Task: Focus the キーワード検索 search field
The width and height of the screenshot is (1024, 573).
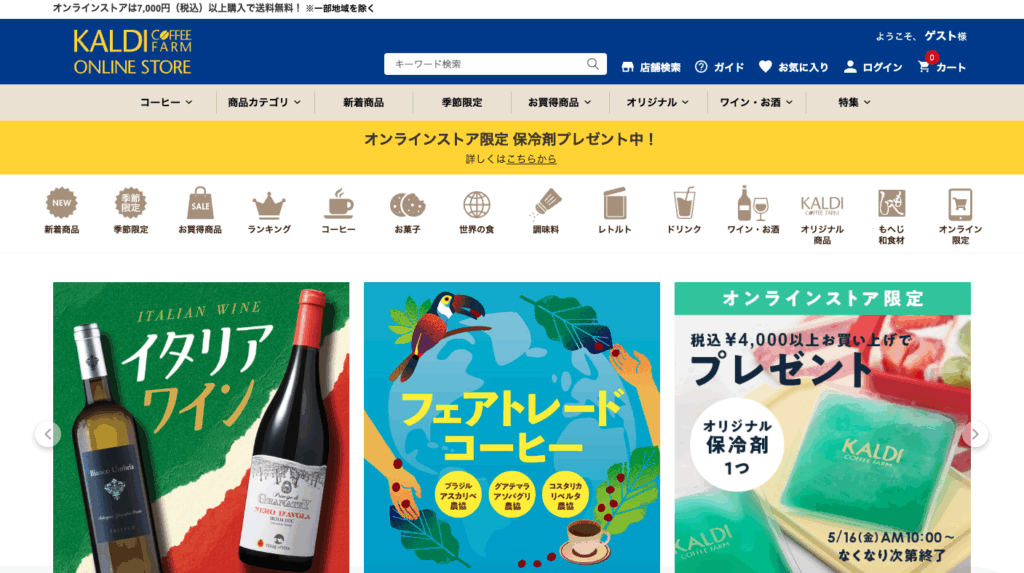Action: coord(487,64)
